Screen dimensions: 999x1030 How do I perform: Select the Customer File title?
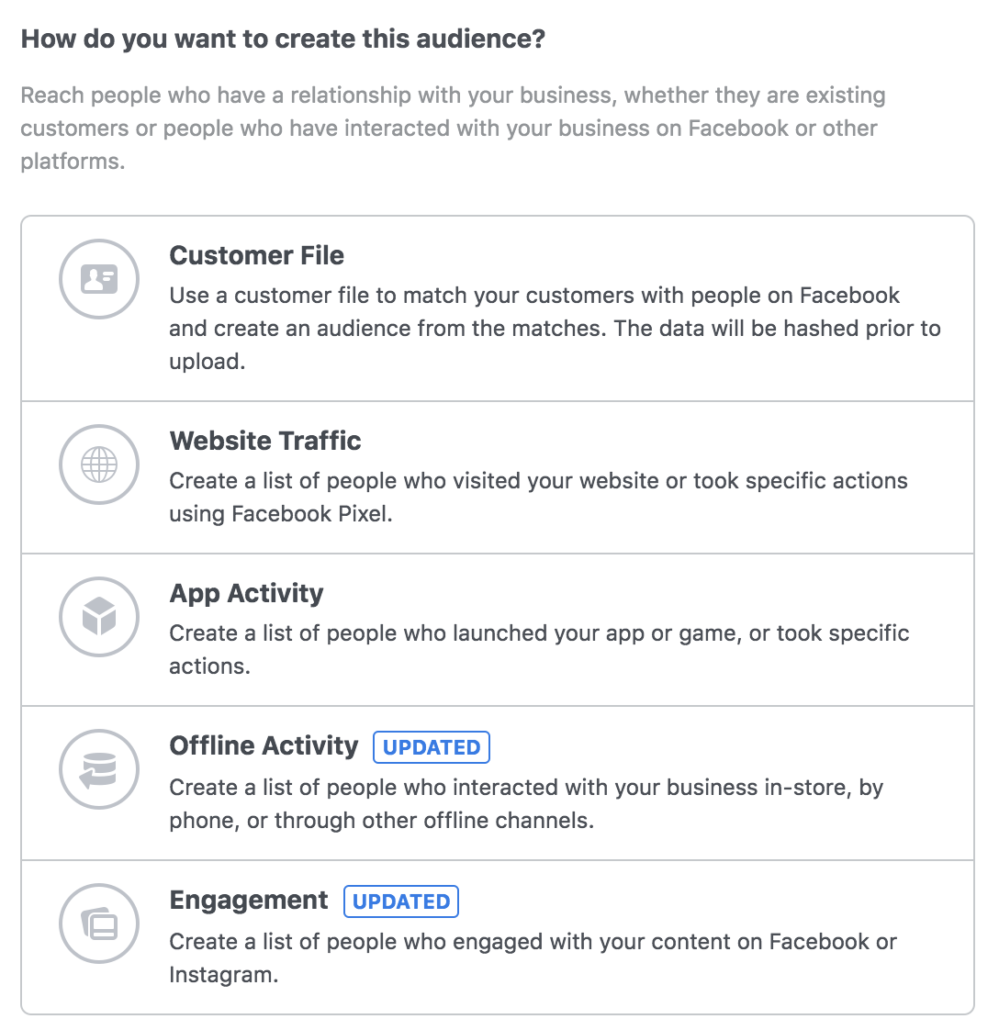click(x=257, y=256)
